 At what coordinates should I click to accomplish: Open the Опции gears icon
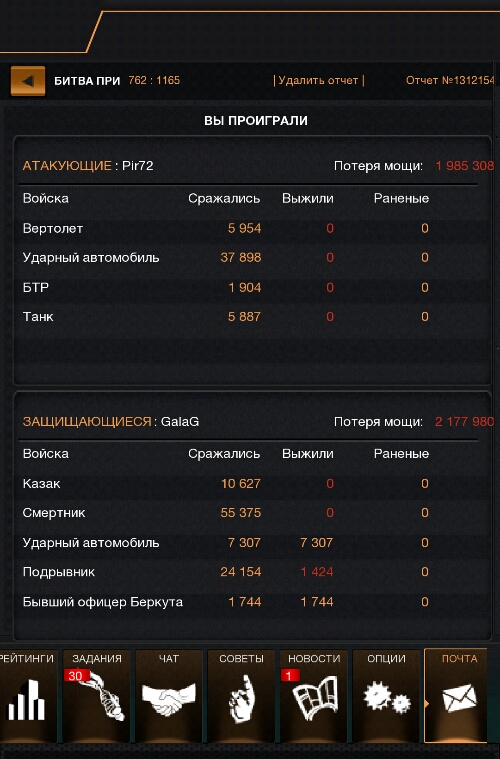pyautogui.click(x=386, y=697)
